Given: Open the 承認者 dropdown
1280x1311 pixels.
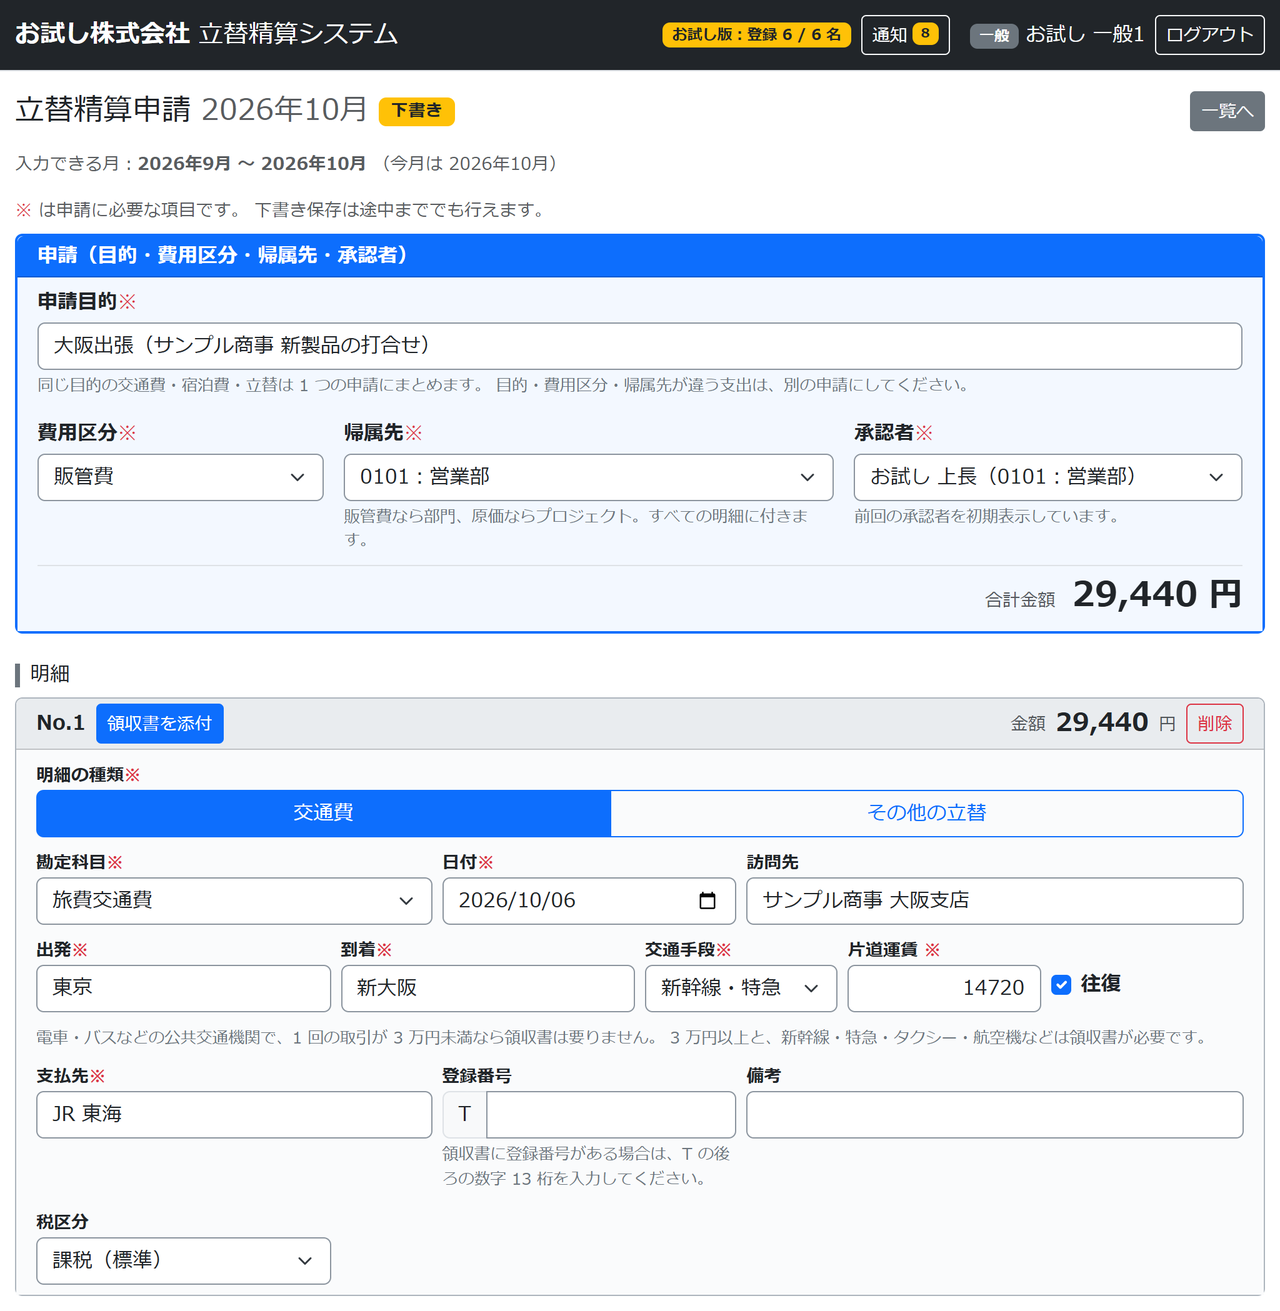Looking at the screenshot, I should [1048, 477].
